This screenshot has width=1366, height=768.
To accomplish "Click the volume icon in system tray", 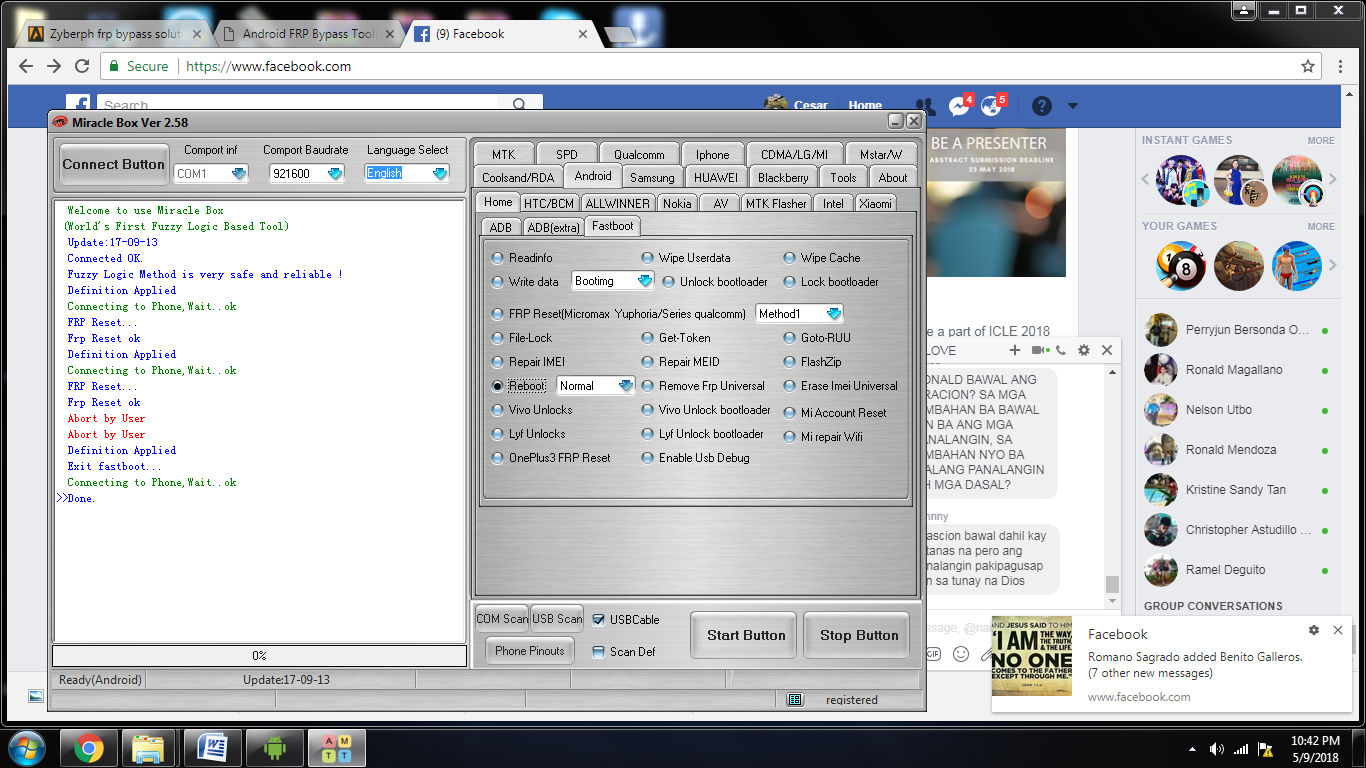I will [1216, 749].
